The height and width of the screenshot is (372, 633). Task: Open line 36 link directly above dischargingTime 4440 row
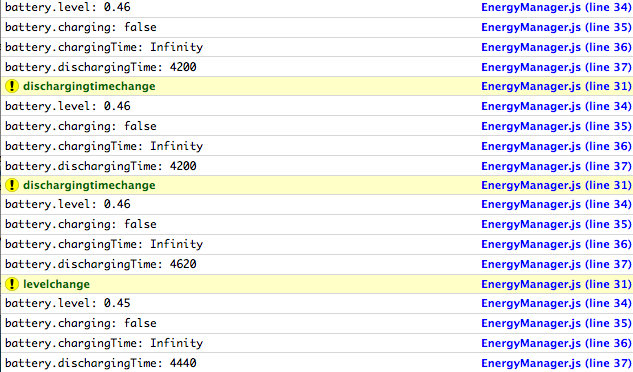[556, 343]
